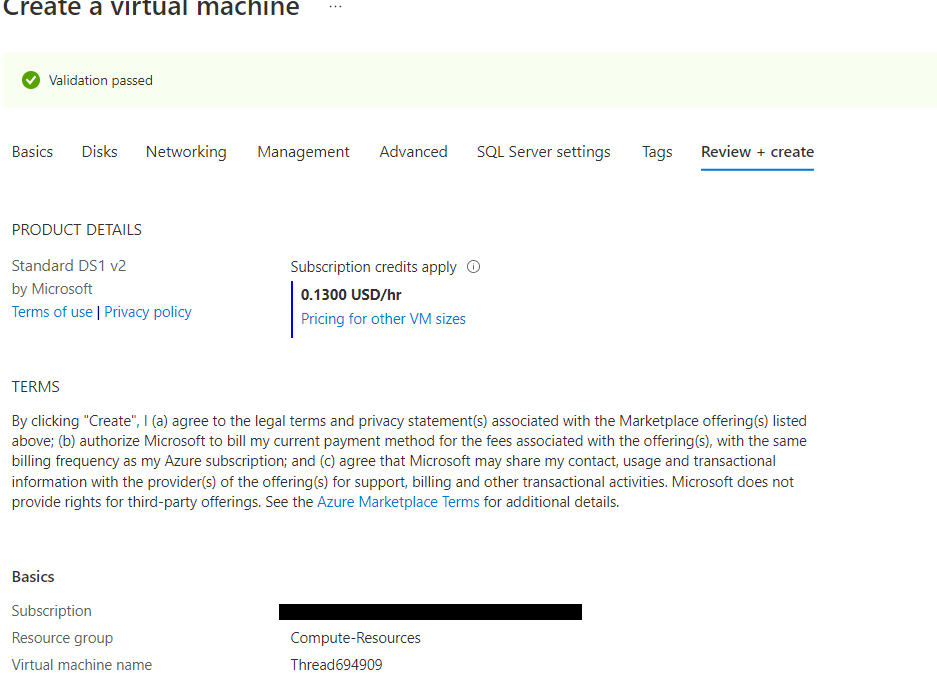The height and width of the screenshot is (683, 937).
Task: Click the PRODUCT DETAILS heading
Action: 76,230
